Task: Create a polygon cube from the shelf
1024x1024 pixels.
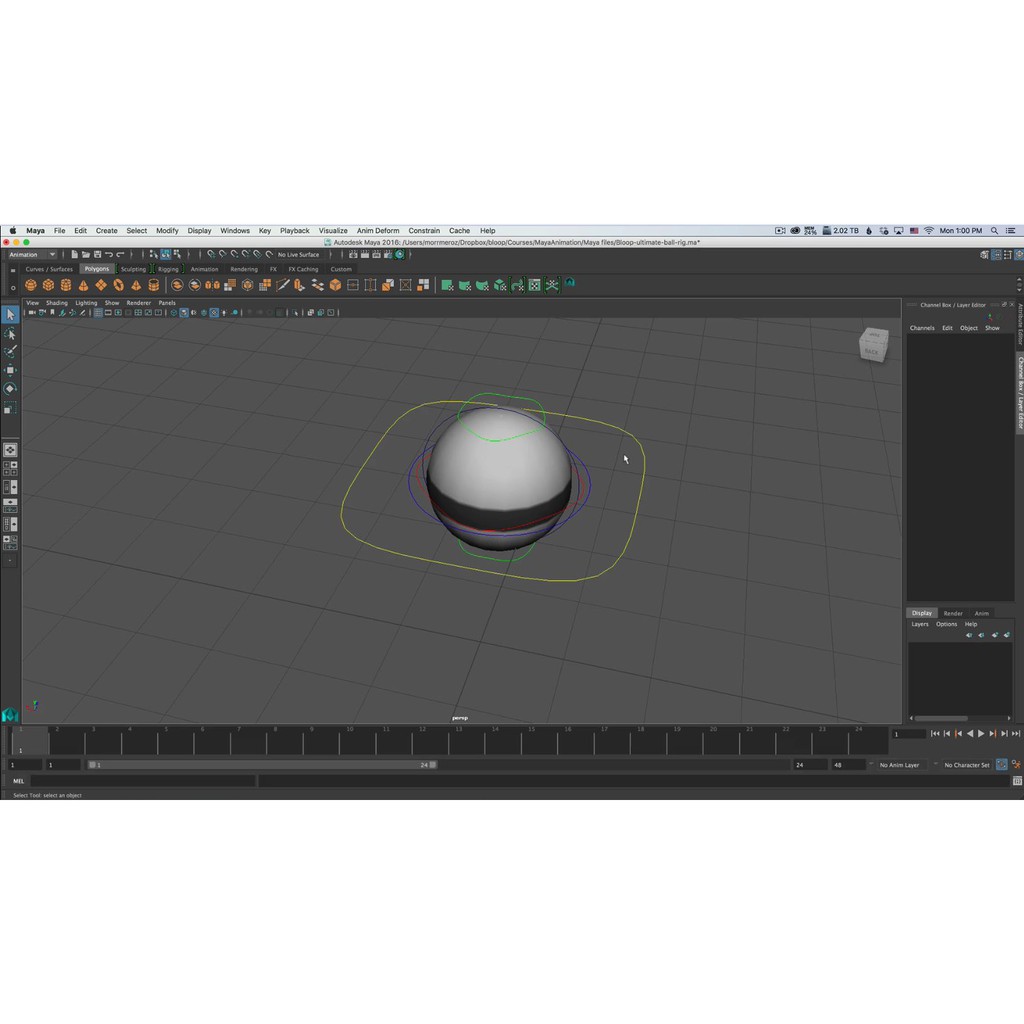Action: 48,285
